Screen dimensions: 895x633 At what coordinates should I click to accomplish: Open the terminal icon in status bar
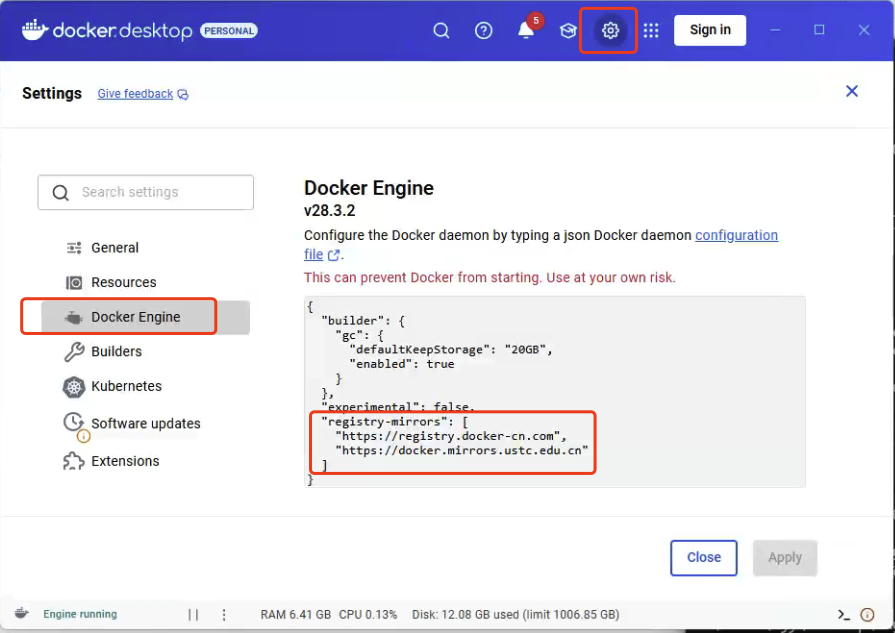(x=844, y=615)
